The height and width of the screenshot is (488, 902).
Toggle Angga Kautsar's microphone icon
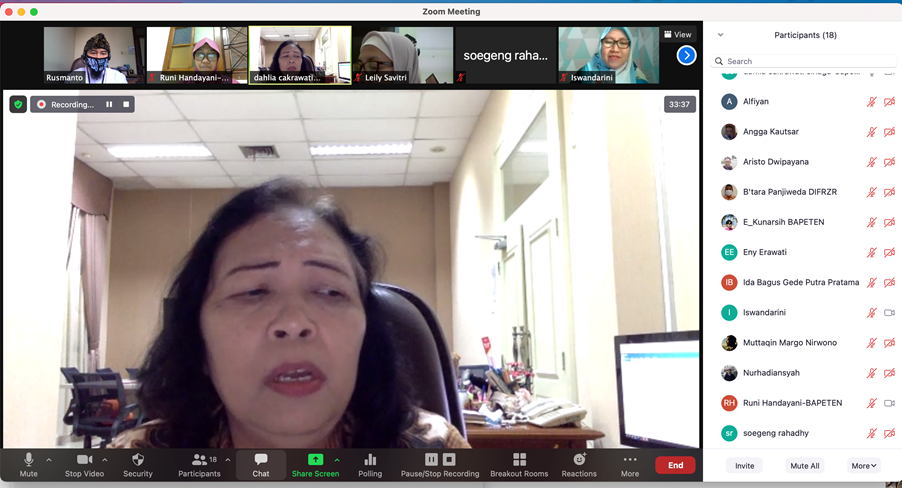pos(872,132)
